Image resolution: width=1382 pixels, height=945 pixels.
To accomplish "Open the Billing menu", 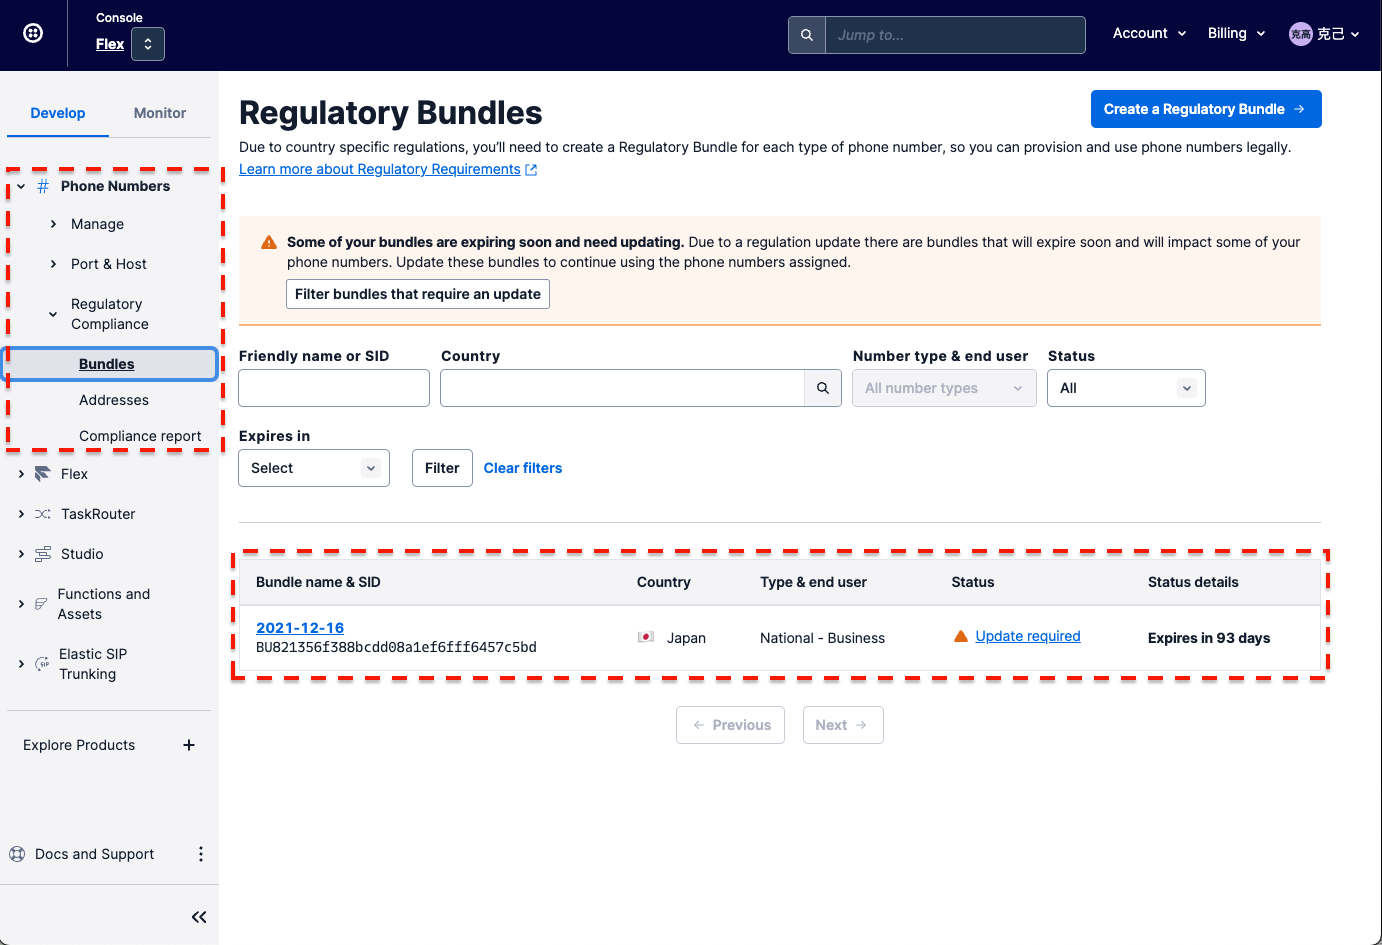I will [1236, 33].
